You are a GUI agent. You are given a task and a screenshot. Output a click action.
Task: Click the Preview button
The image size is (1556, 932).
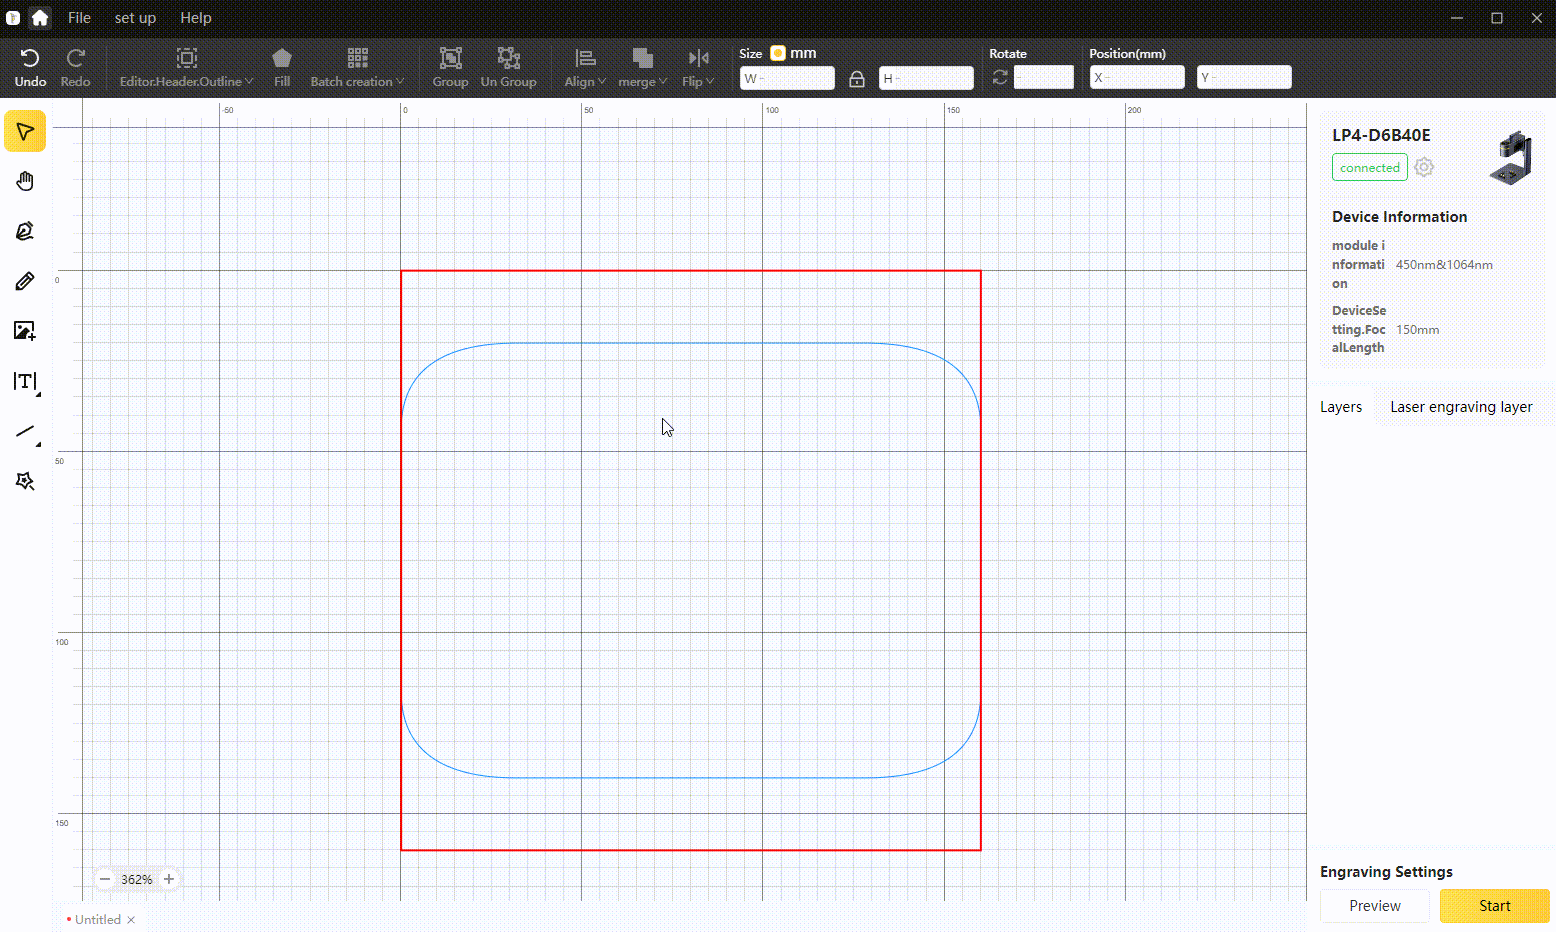tap(1374, 906)
